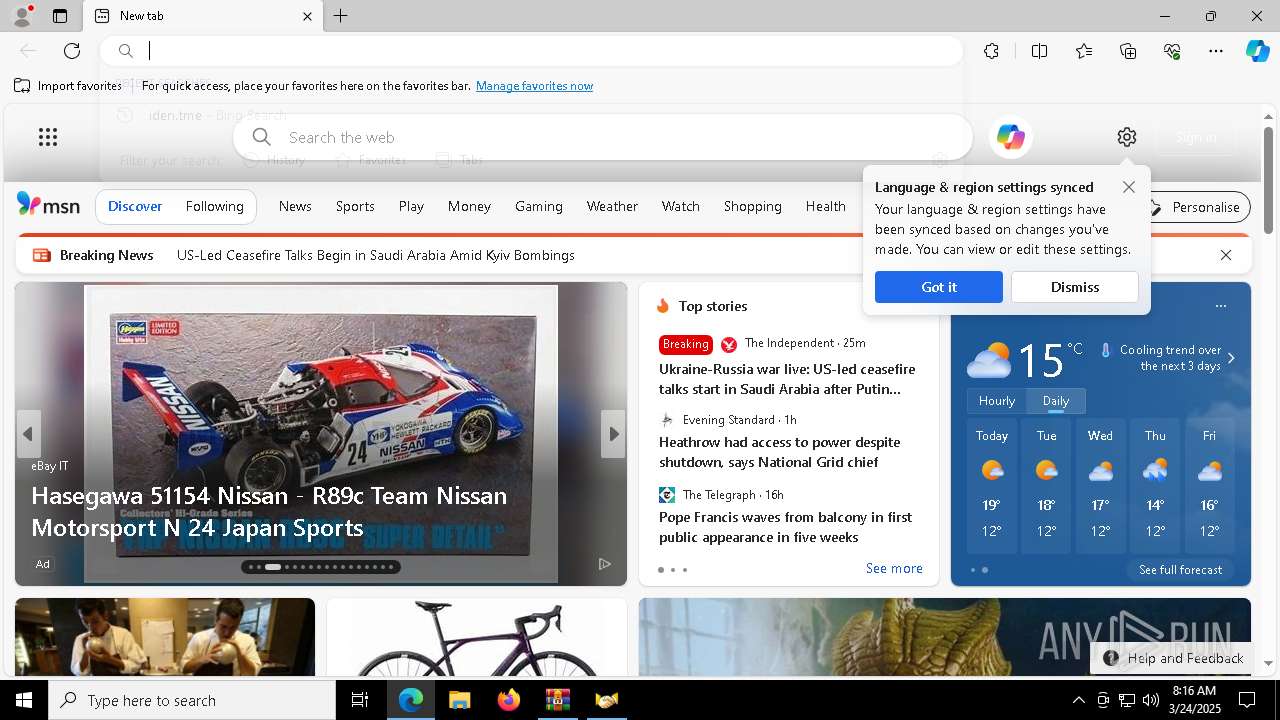Click the Search the web box
Viewport: 1280px width, 720px height.
point(603,137)
